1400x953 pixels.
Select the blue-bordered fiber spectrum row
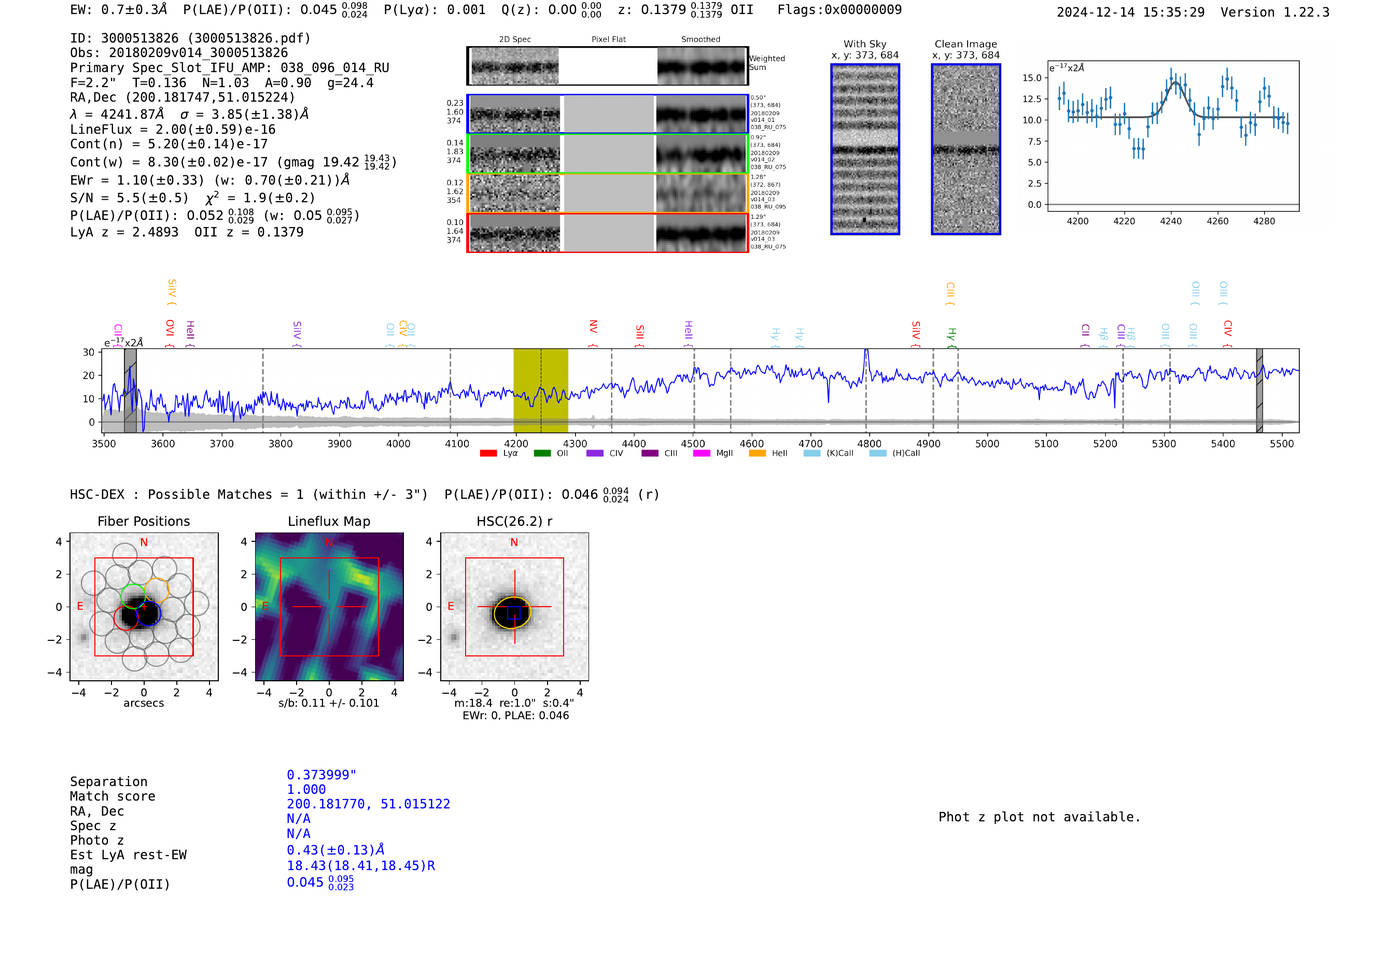coord(607,115)
